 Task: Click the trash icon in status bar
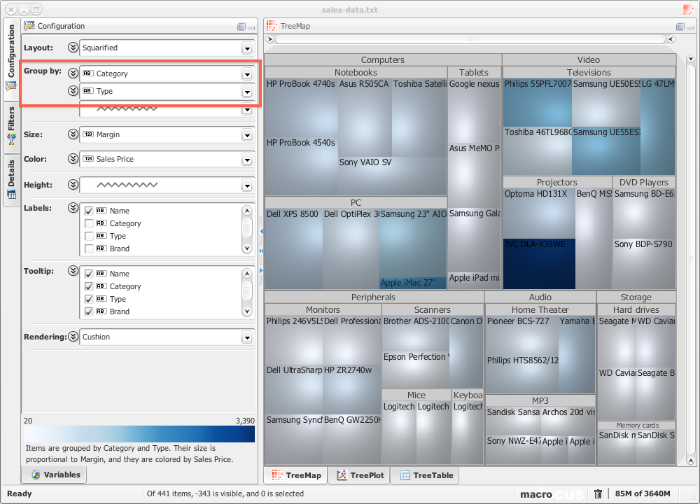point(597,493)
